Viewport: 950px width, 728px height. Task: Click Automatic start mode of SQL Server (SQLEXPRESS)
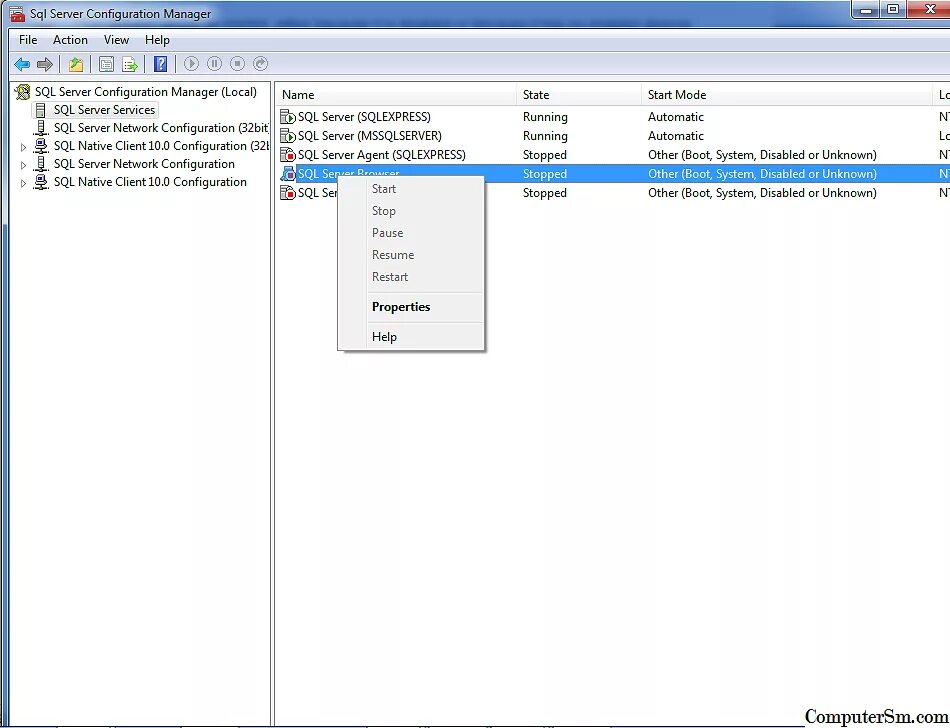tap(676, 117)
